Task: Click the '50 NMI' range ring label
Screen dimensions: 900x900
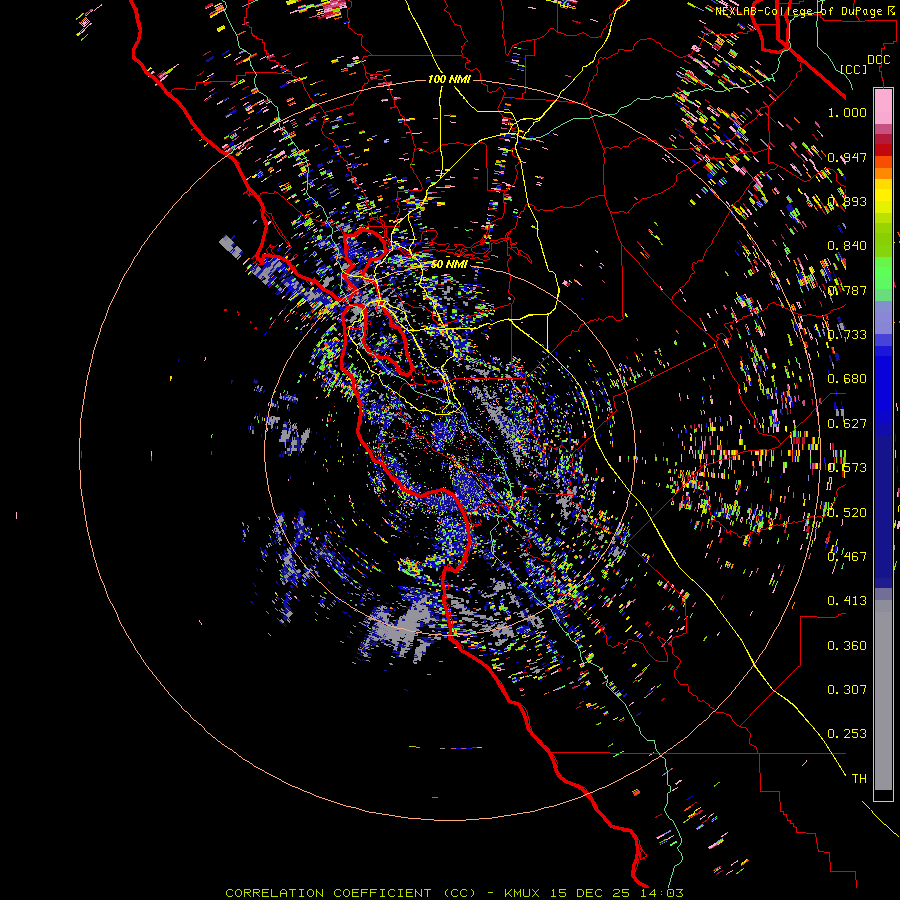Action: [449, 264]
